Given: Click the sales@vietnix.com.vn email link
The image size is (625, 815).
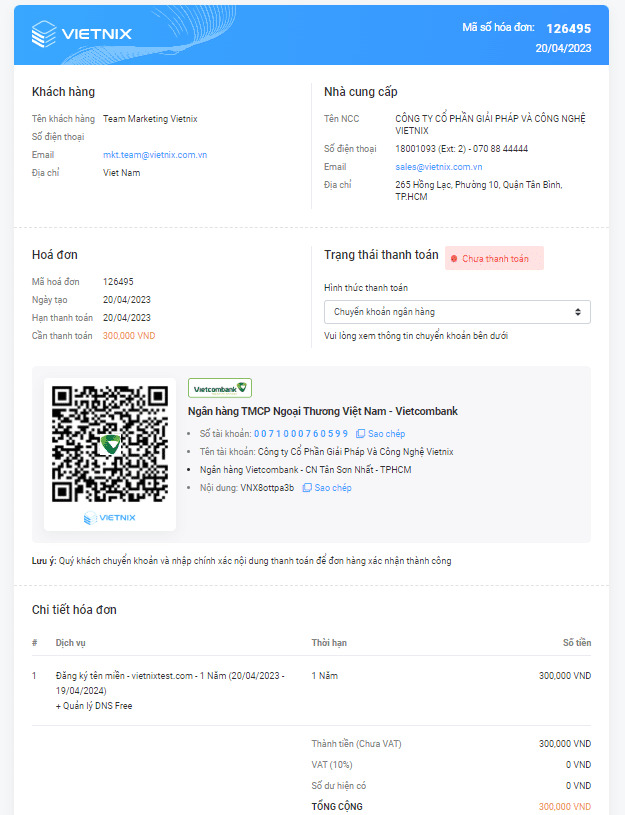Looking at the screenshot, I should [x=438, y=167].
